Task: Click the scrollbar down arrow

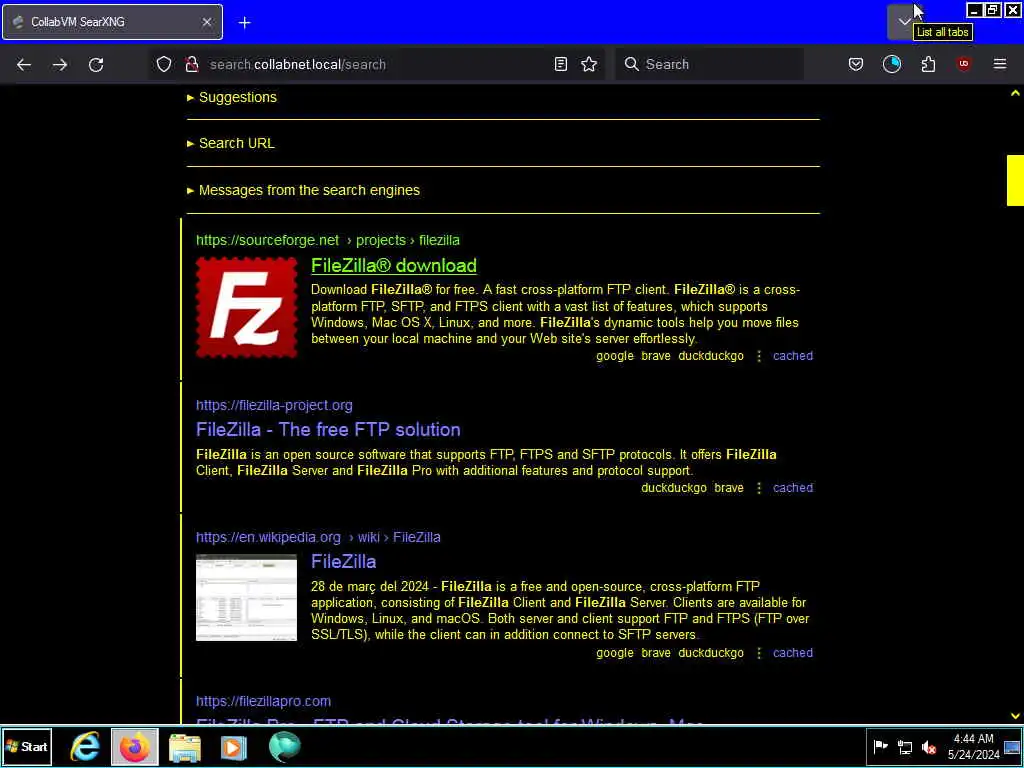Action: [1015, 716]
